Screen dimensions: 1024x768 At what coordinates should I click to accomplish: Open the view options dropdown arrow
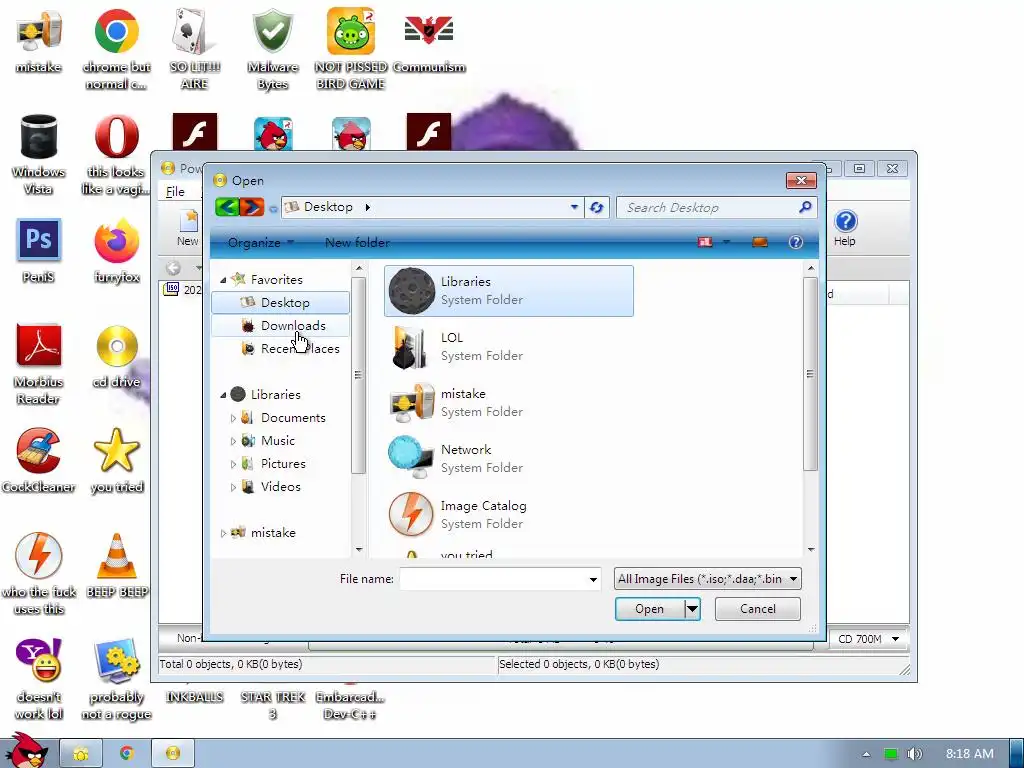726,242
